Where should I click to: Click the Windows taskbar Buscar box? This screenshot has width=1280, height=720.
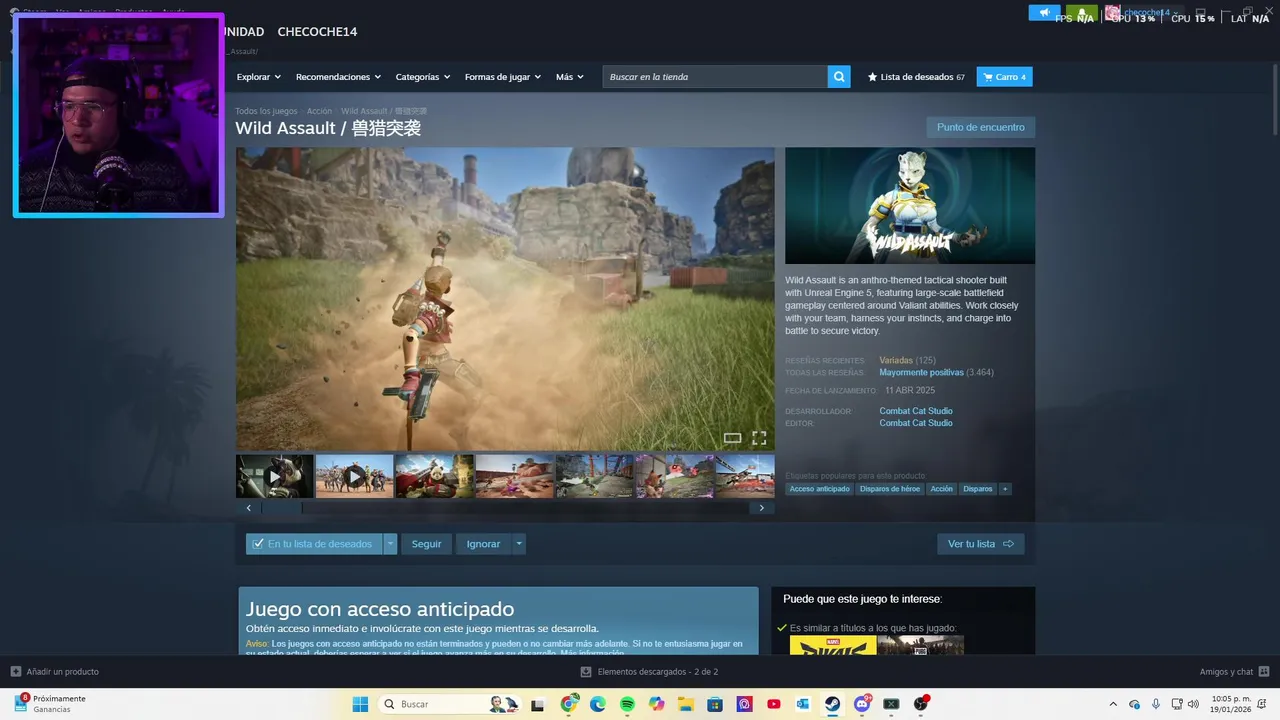(x=452, y=704)
